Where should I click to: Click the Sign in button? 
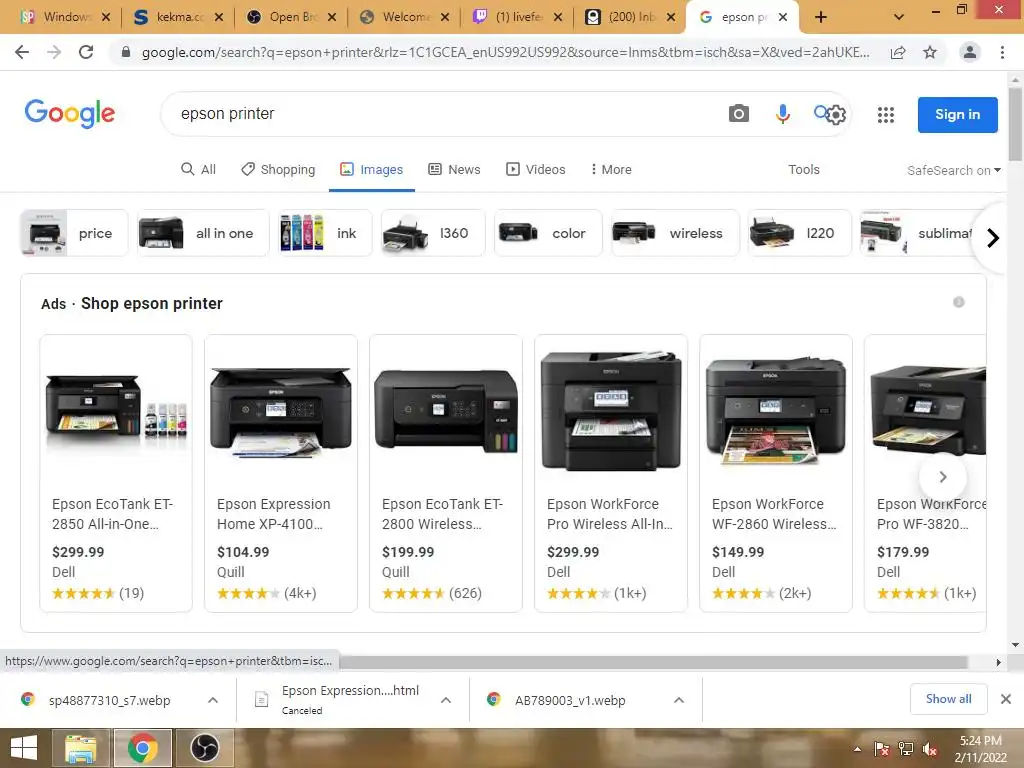tap(957, 114)
